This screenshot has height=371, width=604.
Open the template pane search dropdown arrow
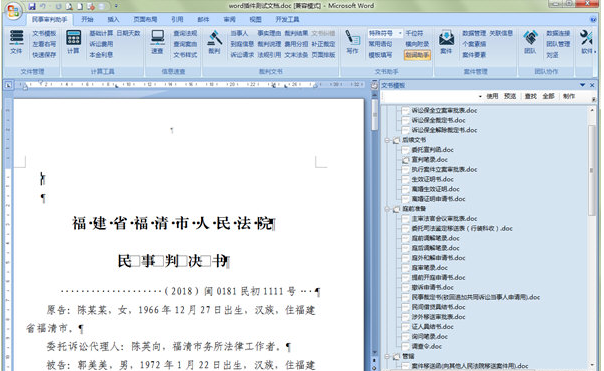click(480, 96)
